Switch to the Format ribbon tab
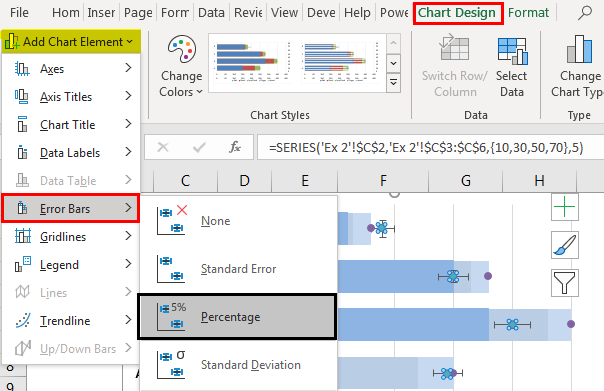Viewport: 604px width, 391px height. click(x=528, y=13)
